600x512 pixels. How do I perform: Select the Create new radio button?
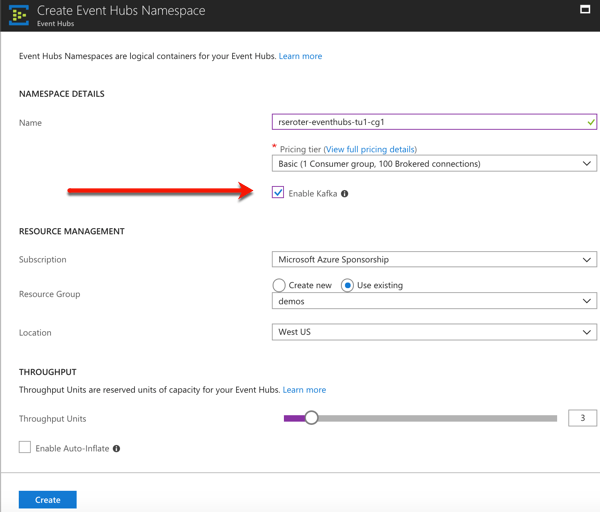tap(279, 285)
